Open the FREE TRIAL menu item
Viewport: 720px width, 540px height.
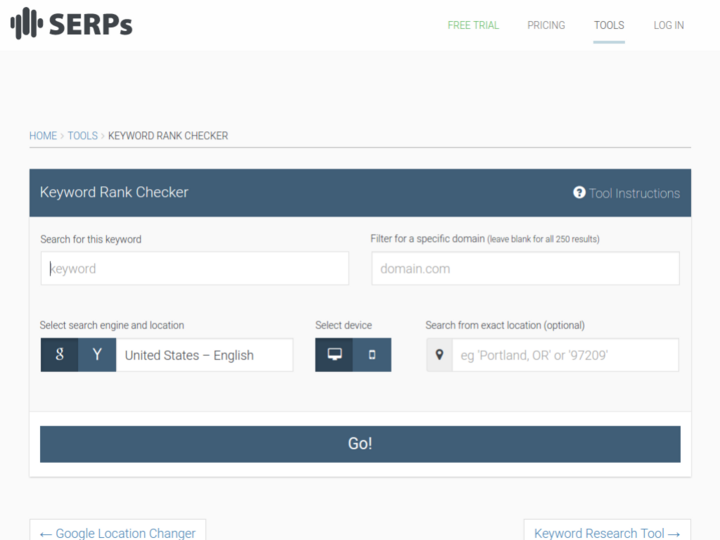[473, 25]
